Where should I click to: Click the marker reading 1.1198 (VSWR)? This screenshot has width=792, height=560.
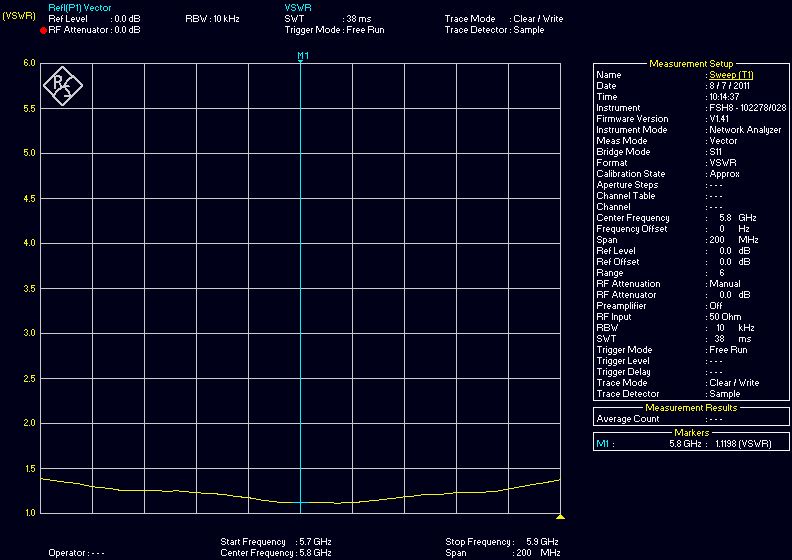click(x=744, y=444)
